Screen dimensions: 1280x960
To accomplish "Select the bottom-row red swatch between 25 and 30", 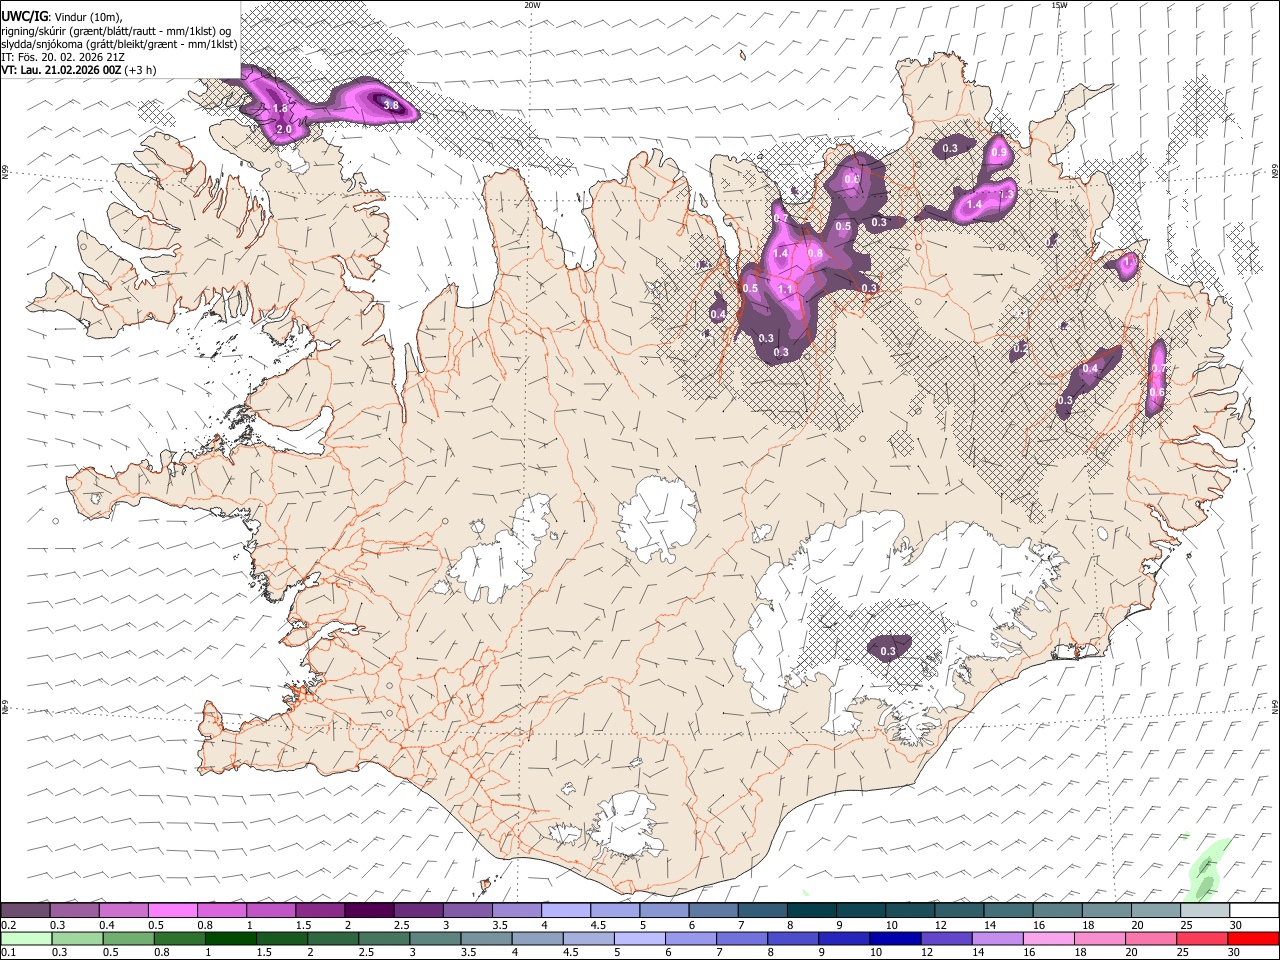I will click(x=1203, y=939).
